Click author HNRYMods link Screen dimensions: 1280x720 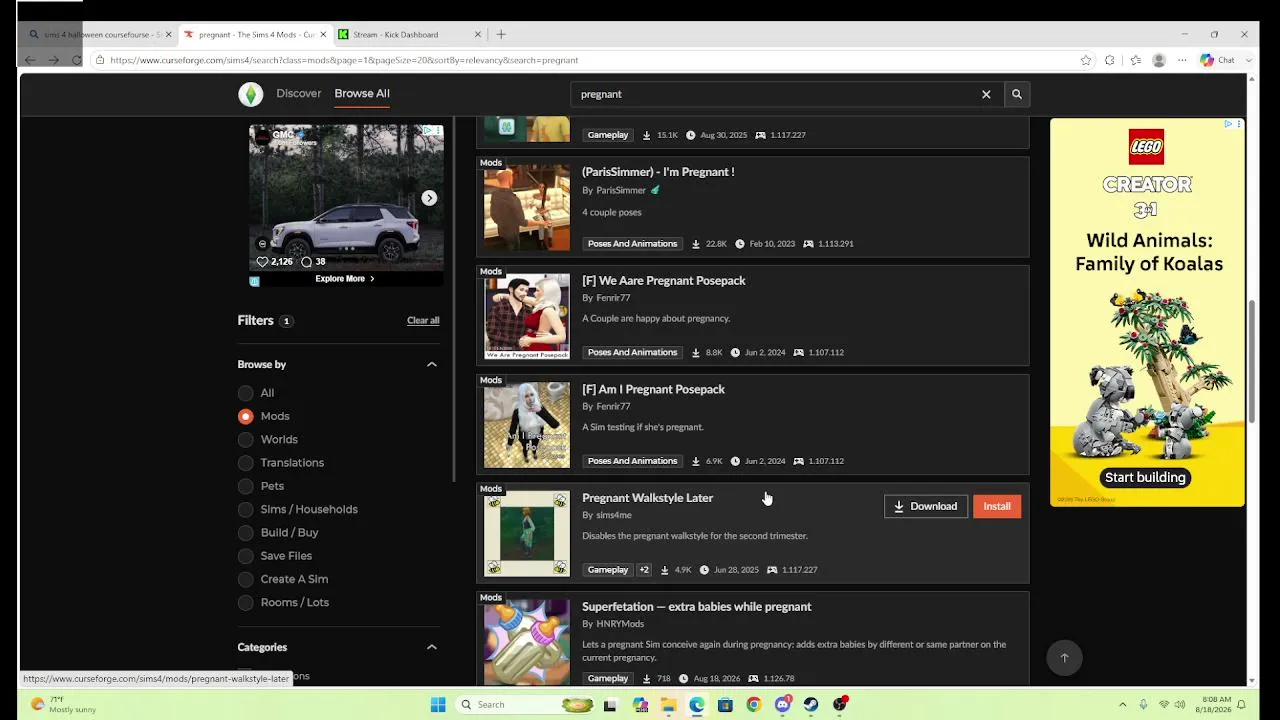620,624
